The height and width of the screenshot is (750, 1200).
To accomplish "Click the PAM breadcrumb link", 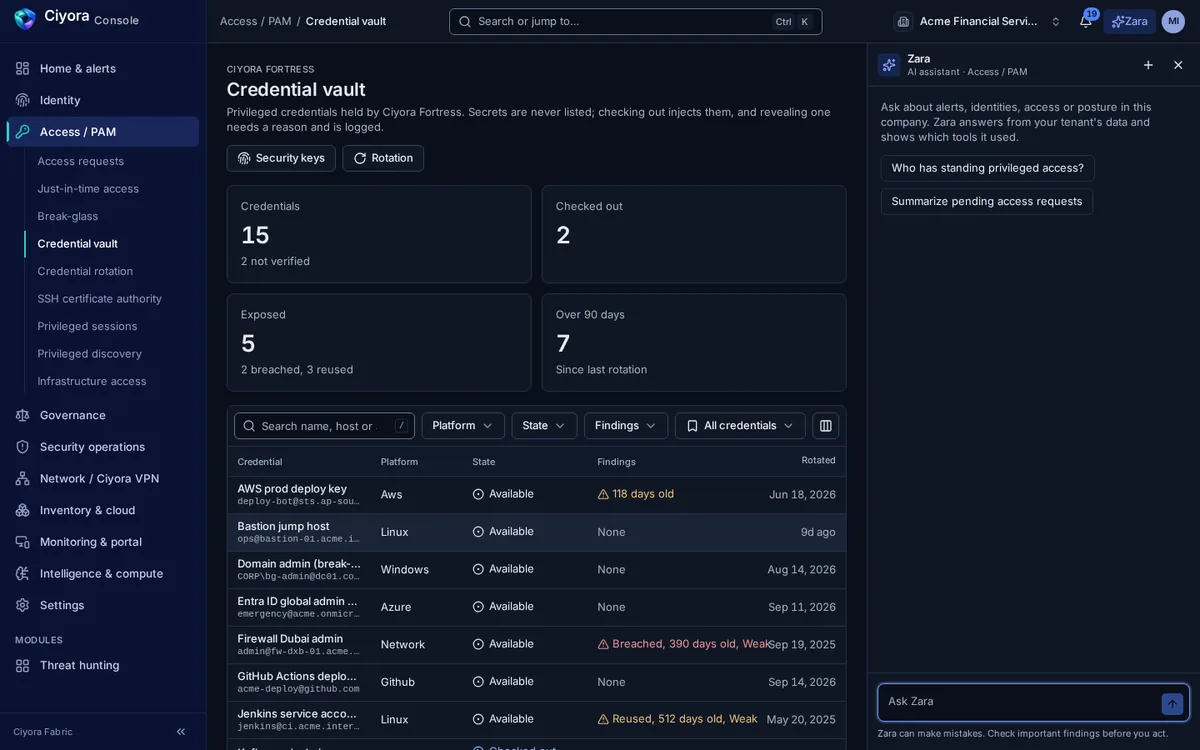I will (280, 21).
